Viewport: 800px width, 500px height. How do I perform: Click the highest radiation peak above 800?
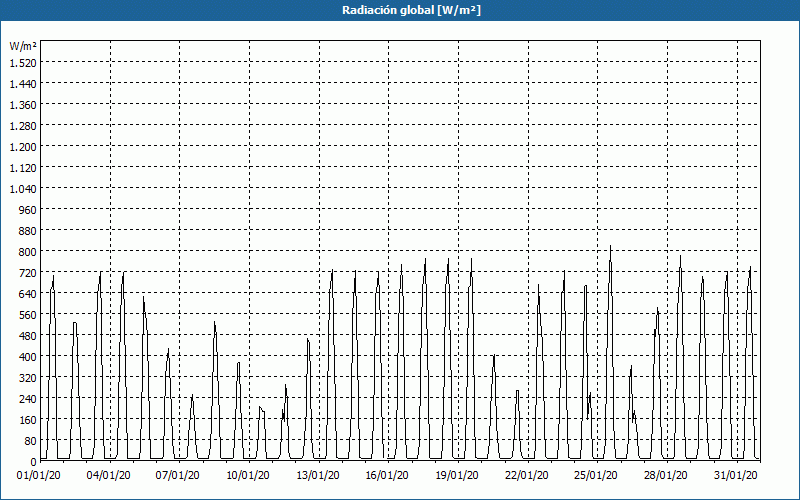pos(610,246)
